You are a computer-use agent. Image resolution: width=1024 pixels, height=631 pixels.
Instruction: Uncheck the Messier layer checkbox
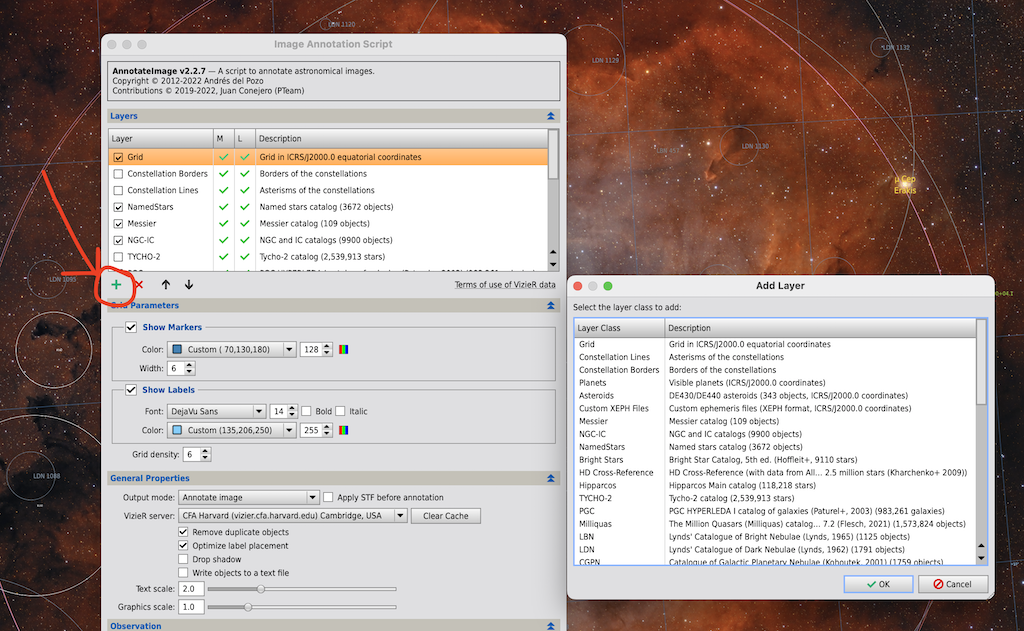(118, 223)
